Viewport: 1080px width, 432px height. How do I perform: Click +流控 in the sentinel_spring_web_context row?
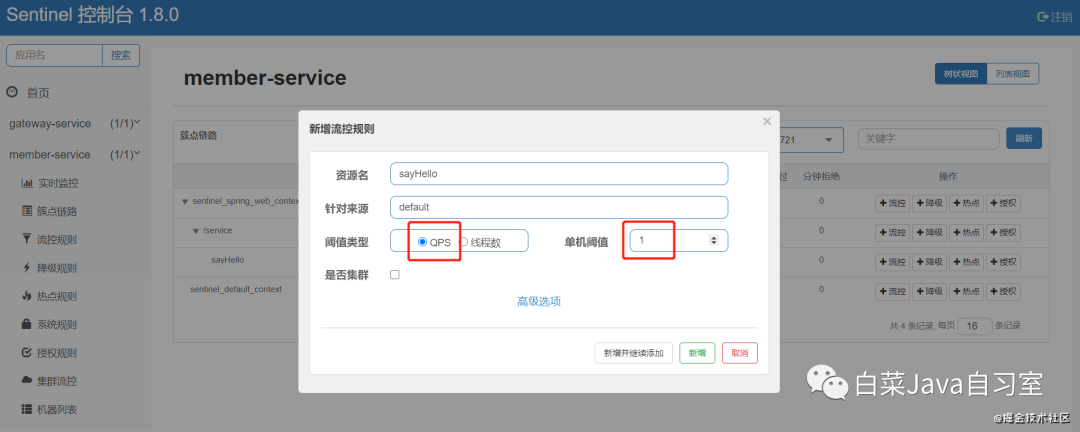[893, 203]
